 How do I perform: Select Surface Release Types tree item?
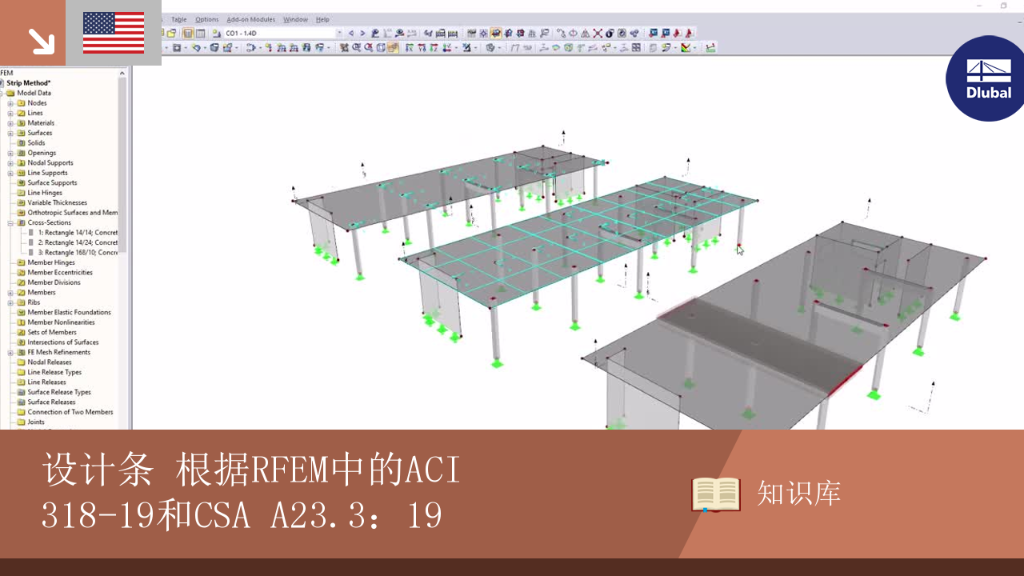59,392
